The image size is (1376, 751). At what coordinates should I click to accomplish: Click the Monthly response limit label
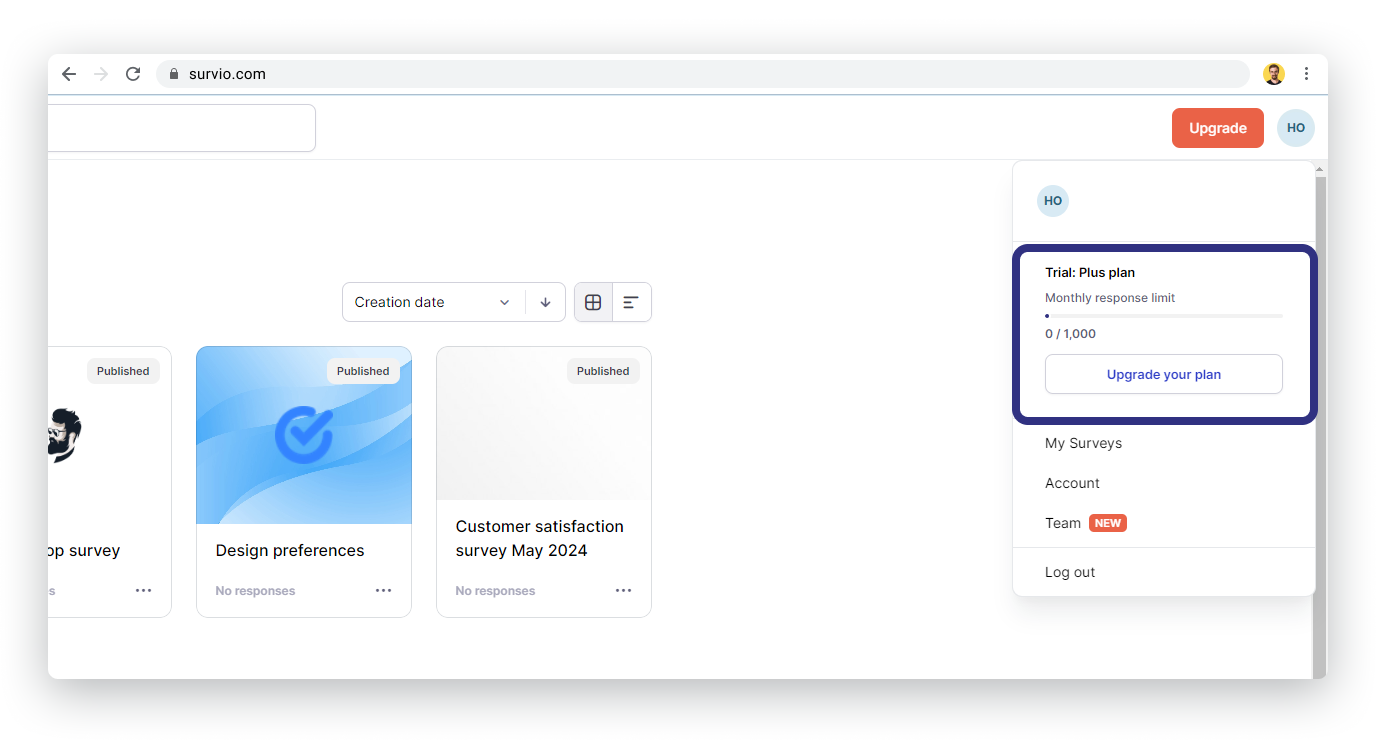pyautogui.click(x=1110, y=298)
